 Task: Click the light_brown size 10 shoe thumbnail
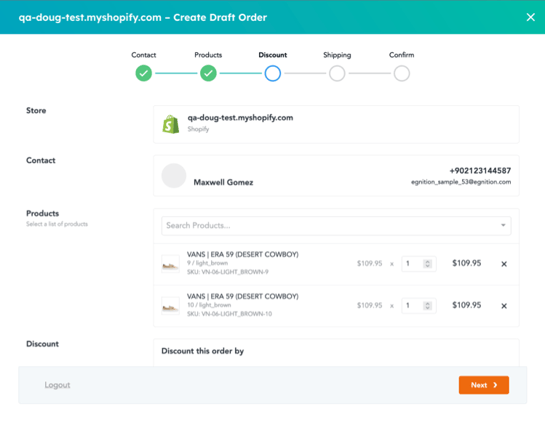[170, 306]
